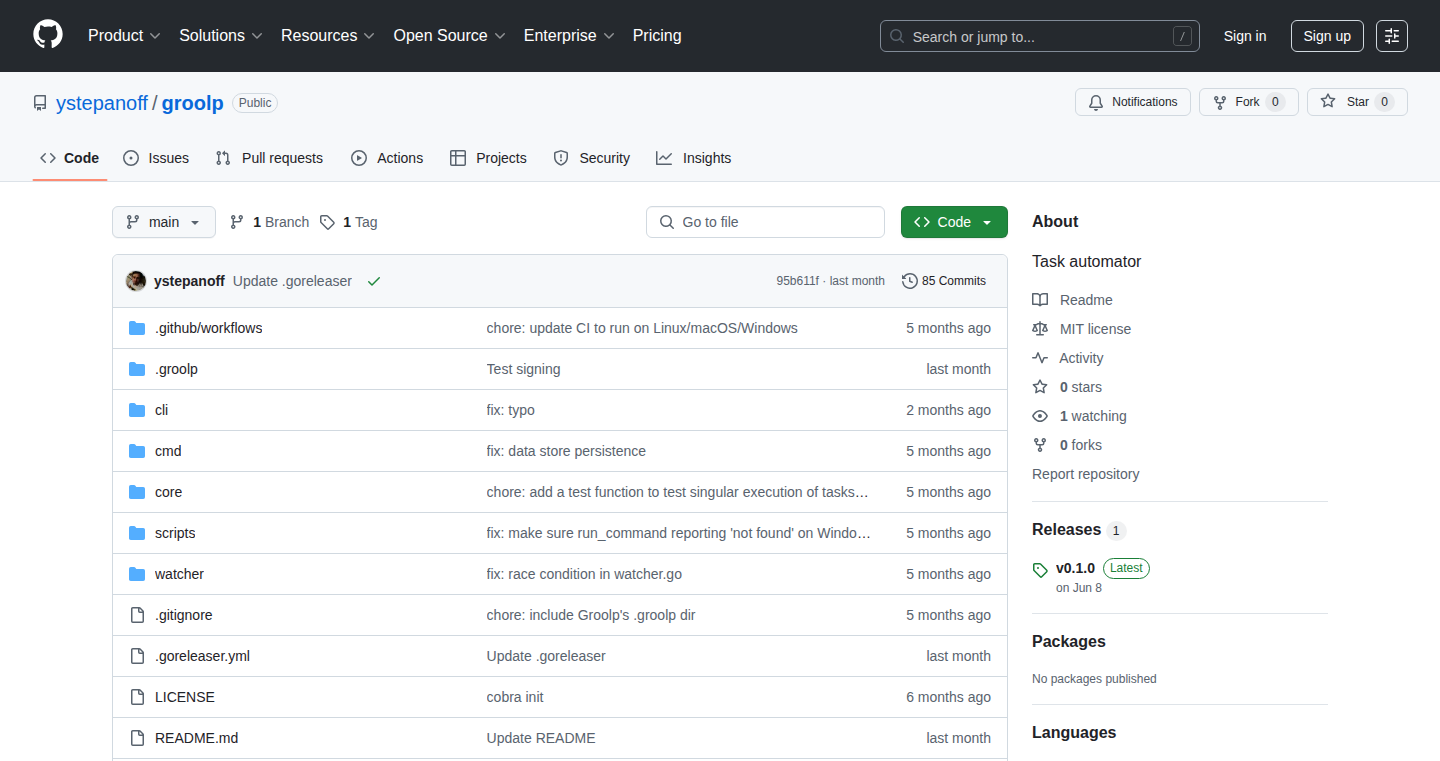Image resolution: width=1440 pixels, height=761 pixels.
Task: Open commit message 'fix: race condition in watcher.go'
Action: 584,574
